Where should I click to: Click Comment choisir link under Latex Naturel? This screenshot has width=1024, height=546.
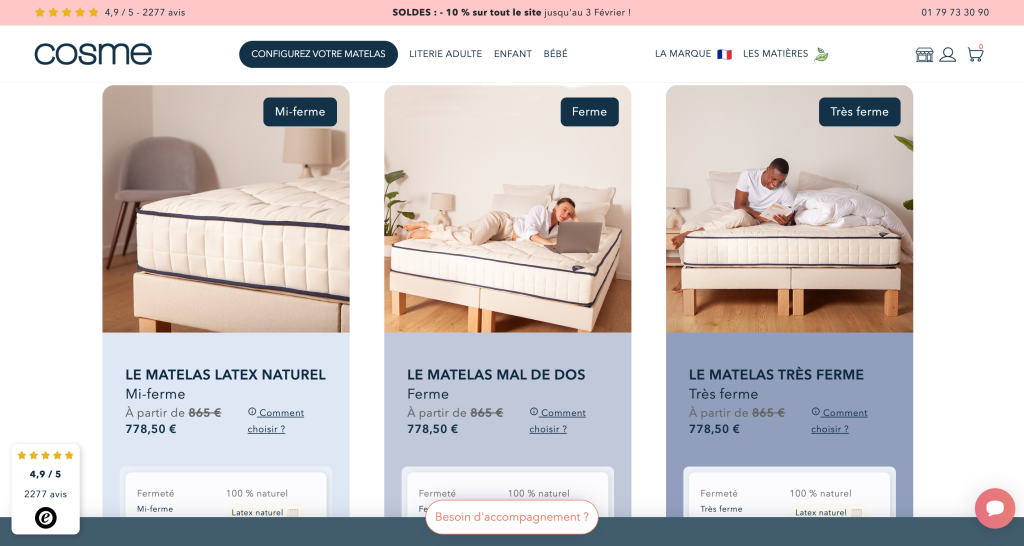coord(276,421)
